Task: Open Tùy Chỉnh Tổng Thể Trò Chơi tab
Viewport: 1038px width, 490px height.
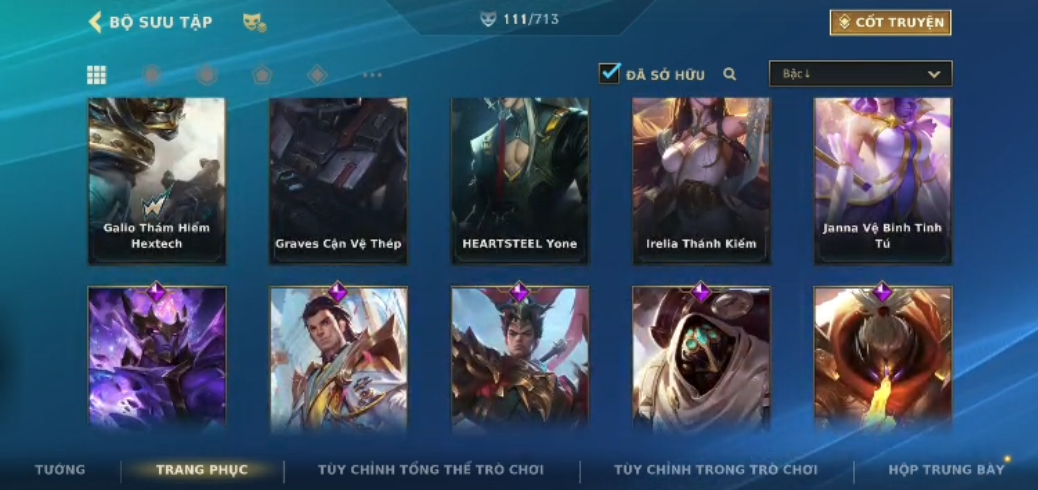Action: pyautogui.click(x=431, y=470)
